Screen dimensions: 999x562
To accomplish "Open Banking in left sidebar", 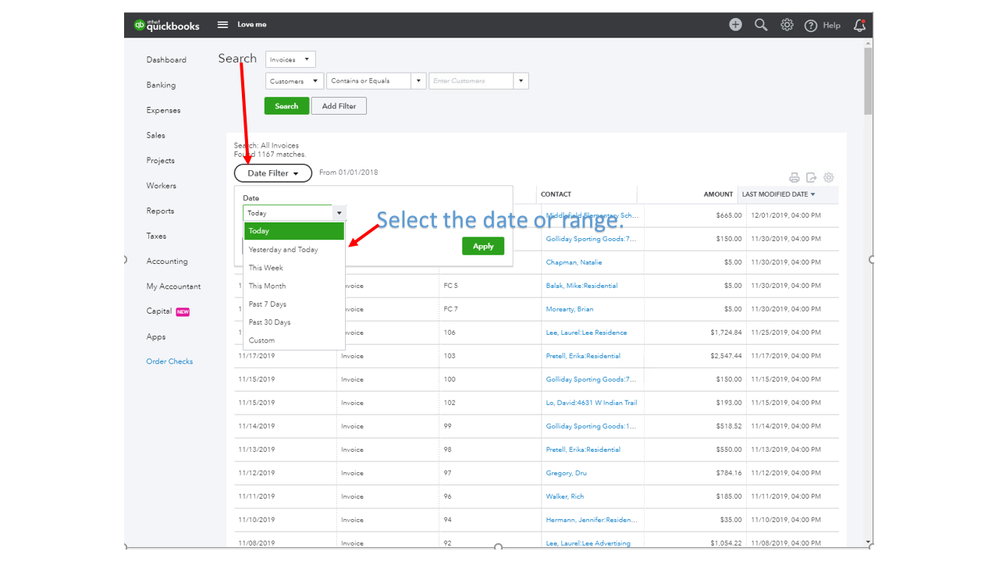I will tap(161, 85).
